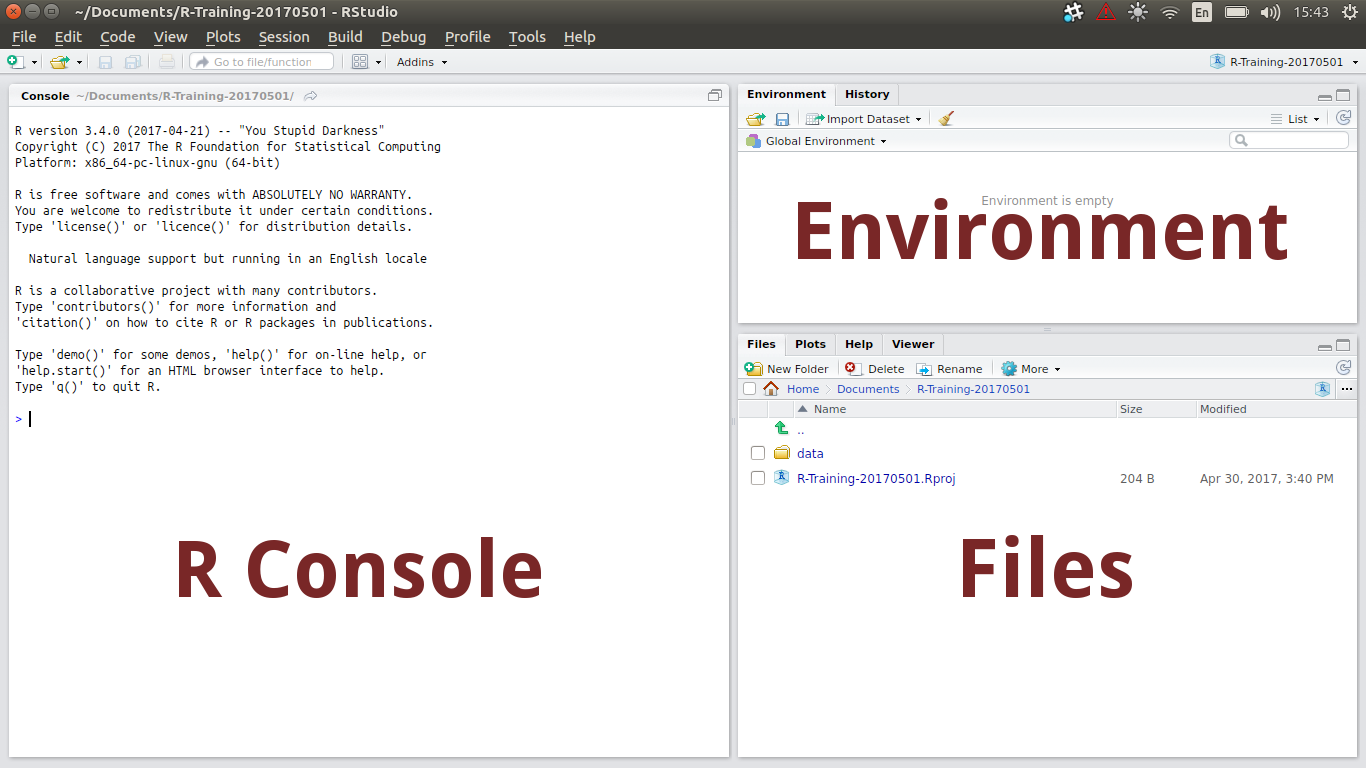This screenshot has height=768, width=1366.
Task: Open the data folder link
Action: 810,454
